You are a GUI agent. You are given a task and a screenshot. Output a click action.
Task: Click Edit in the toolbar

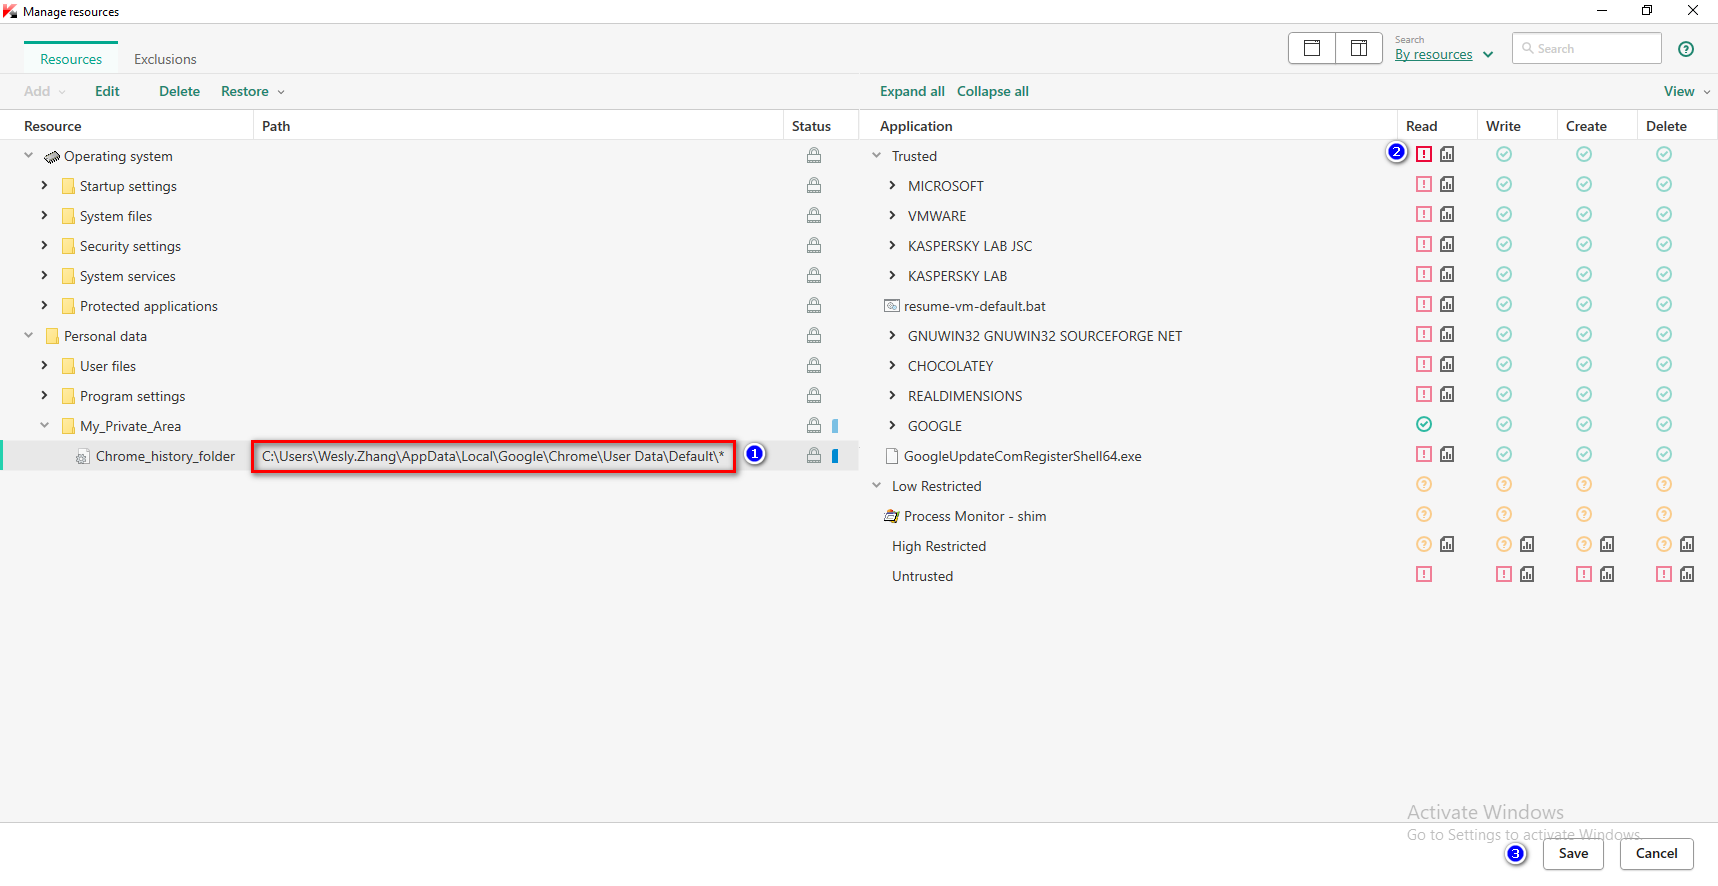point(107,91)
